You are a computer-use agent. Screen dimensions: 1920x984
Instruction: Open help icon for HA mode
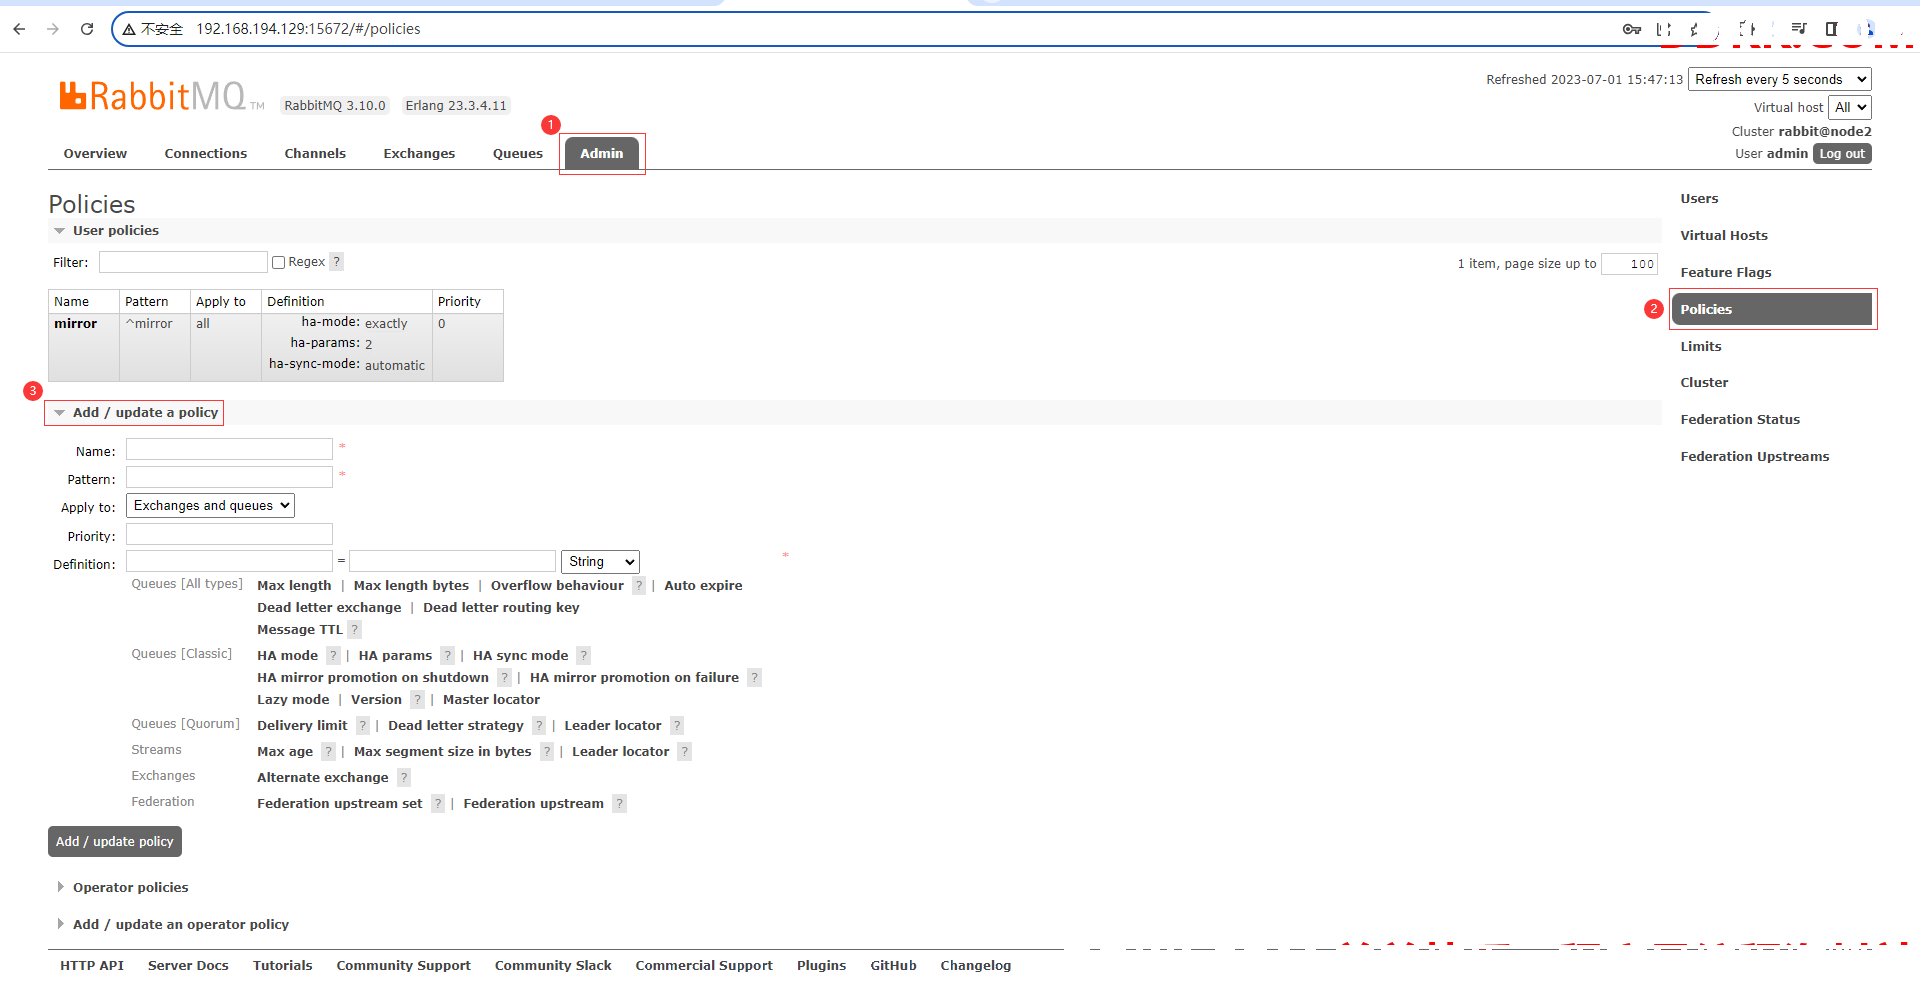[x=333, y=656]
